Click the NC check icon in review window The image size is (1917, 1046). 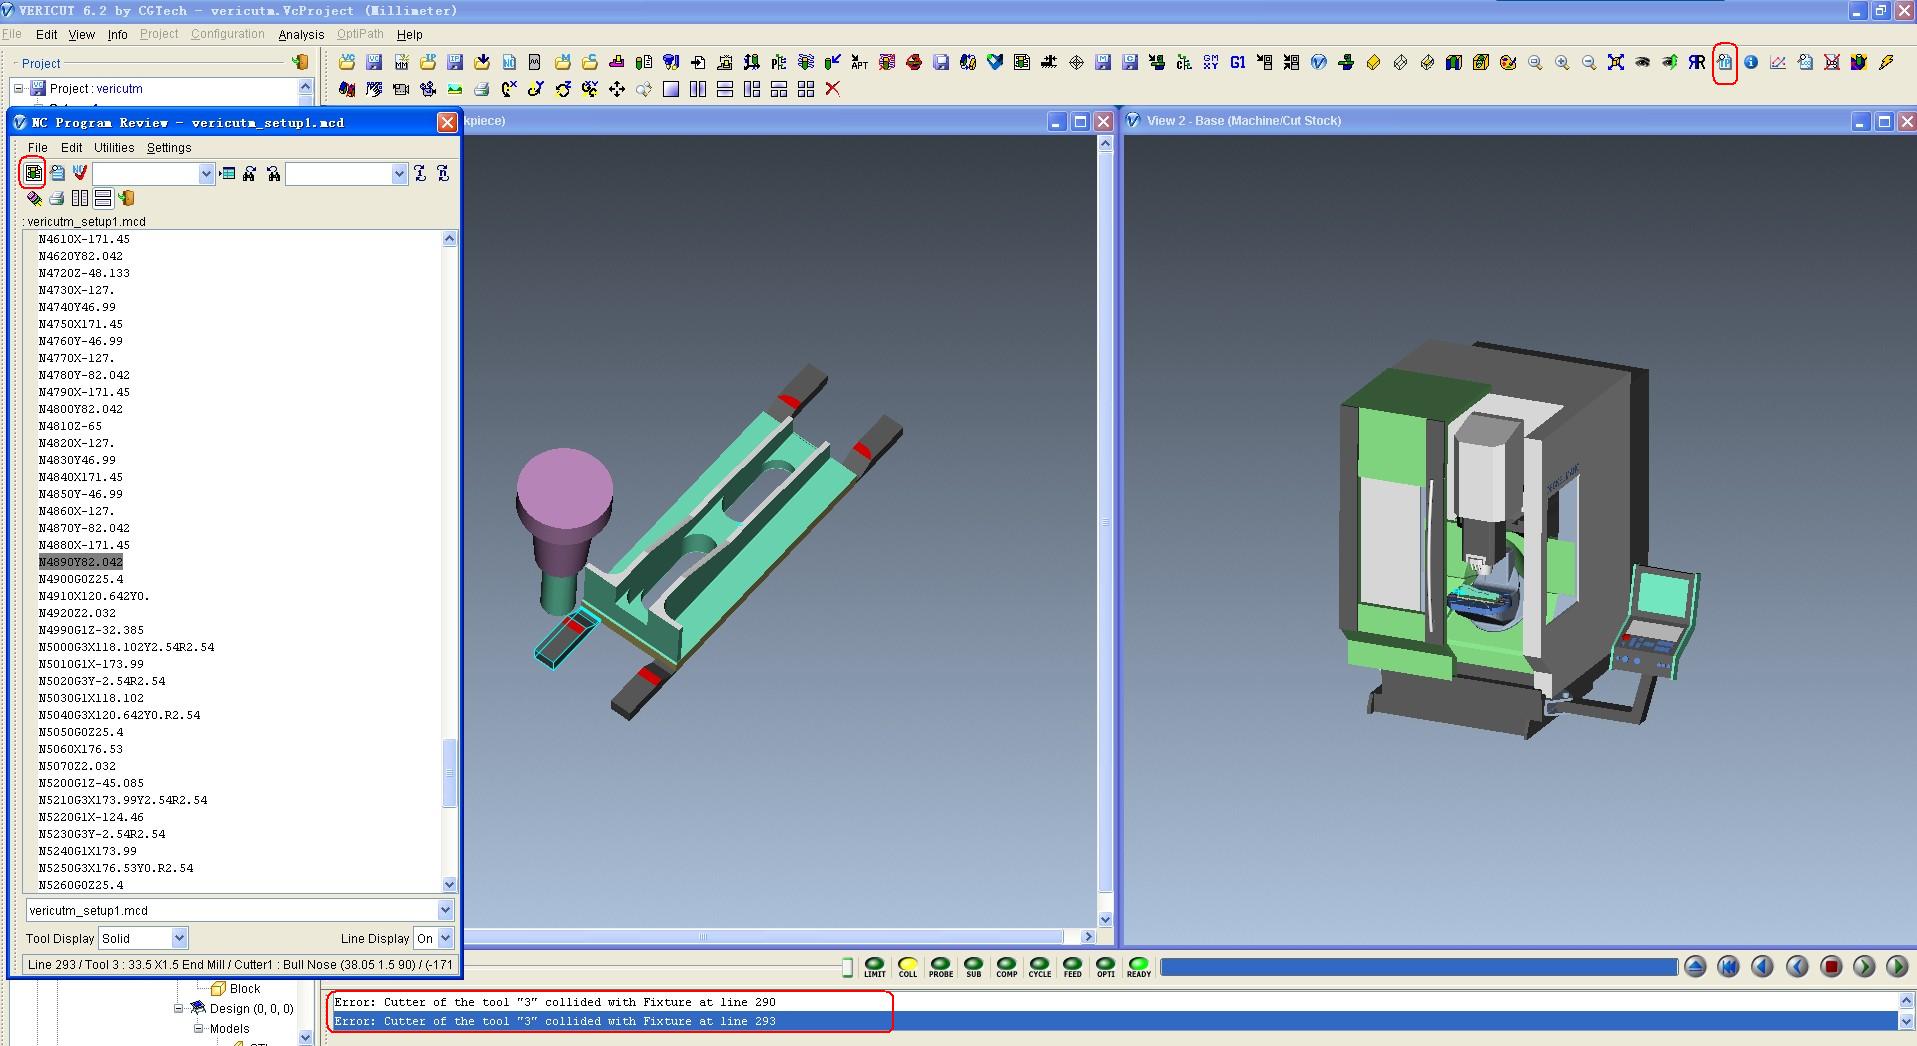tap(80, 173)
